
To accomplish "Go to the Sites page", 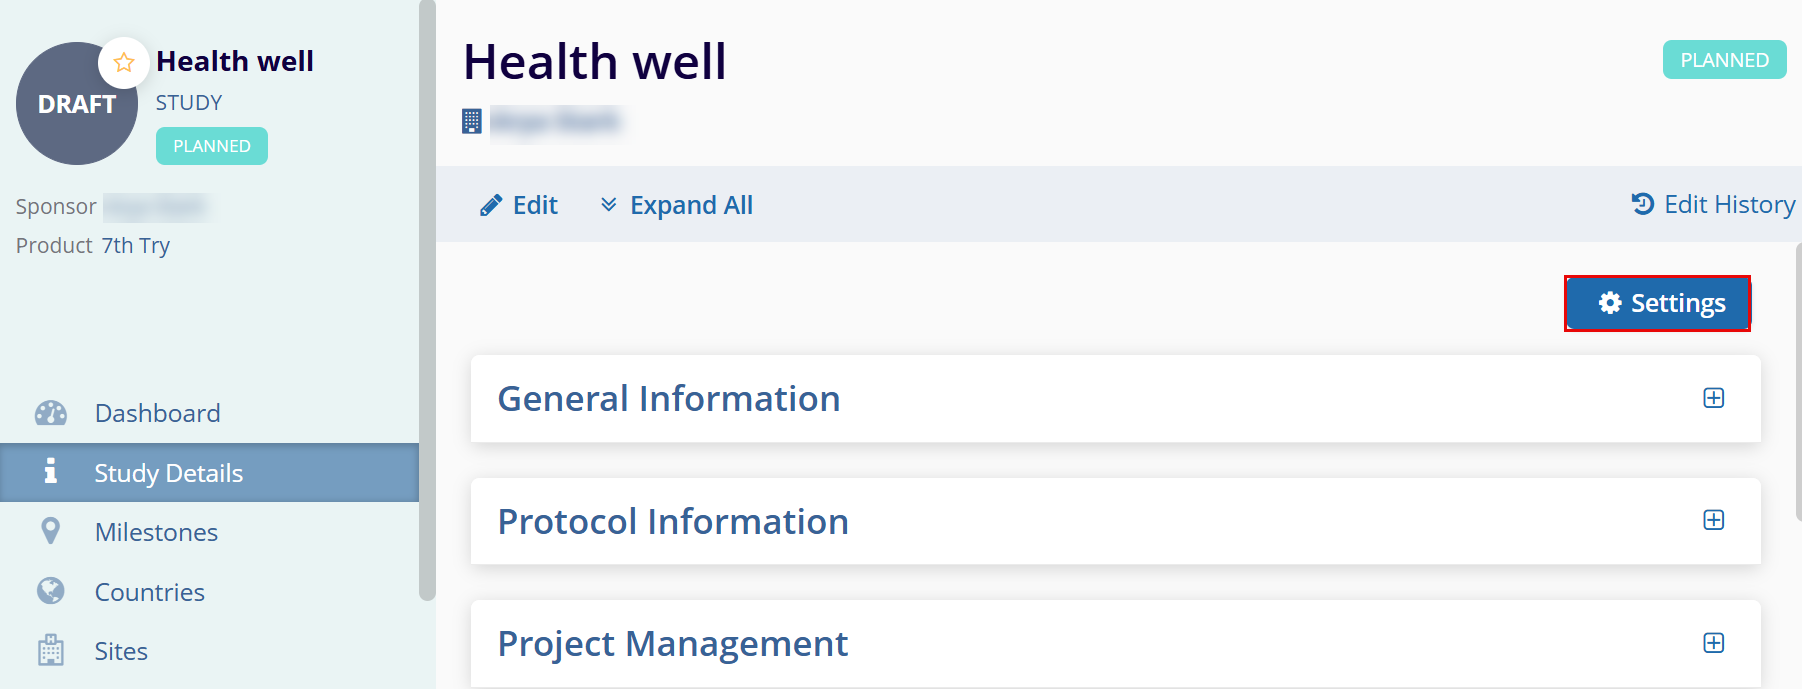I will [x=121, y=651].
